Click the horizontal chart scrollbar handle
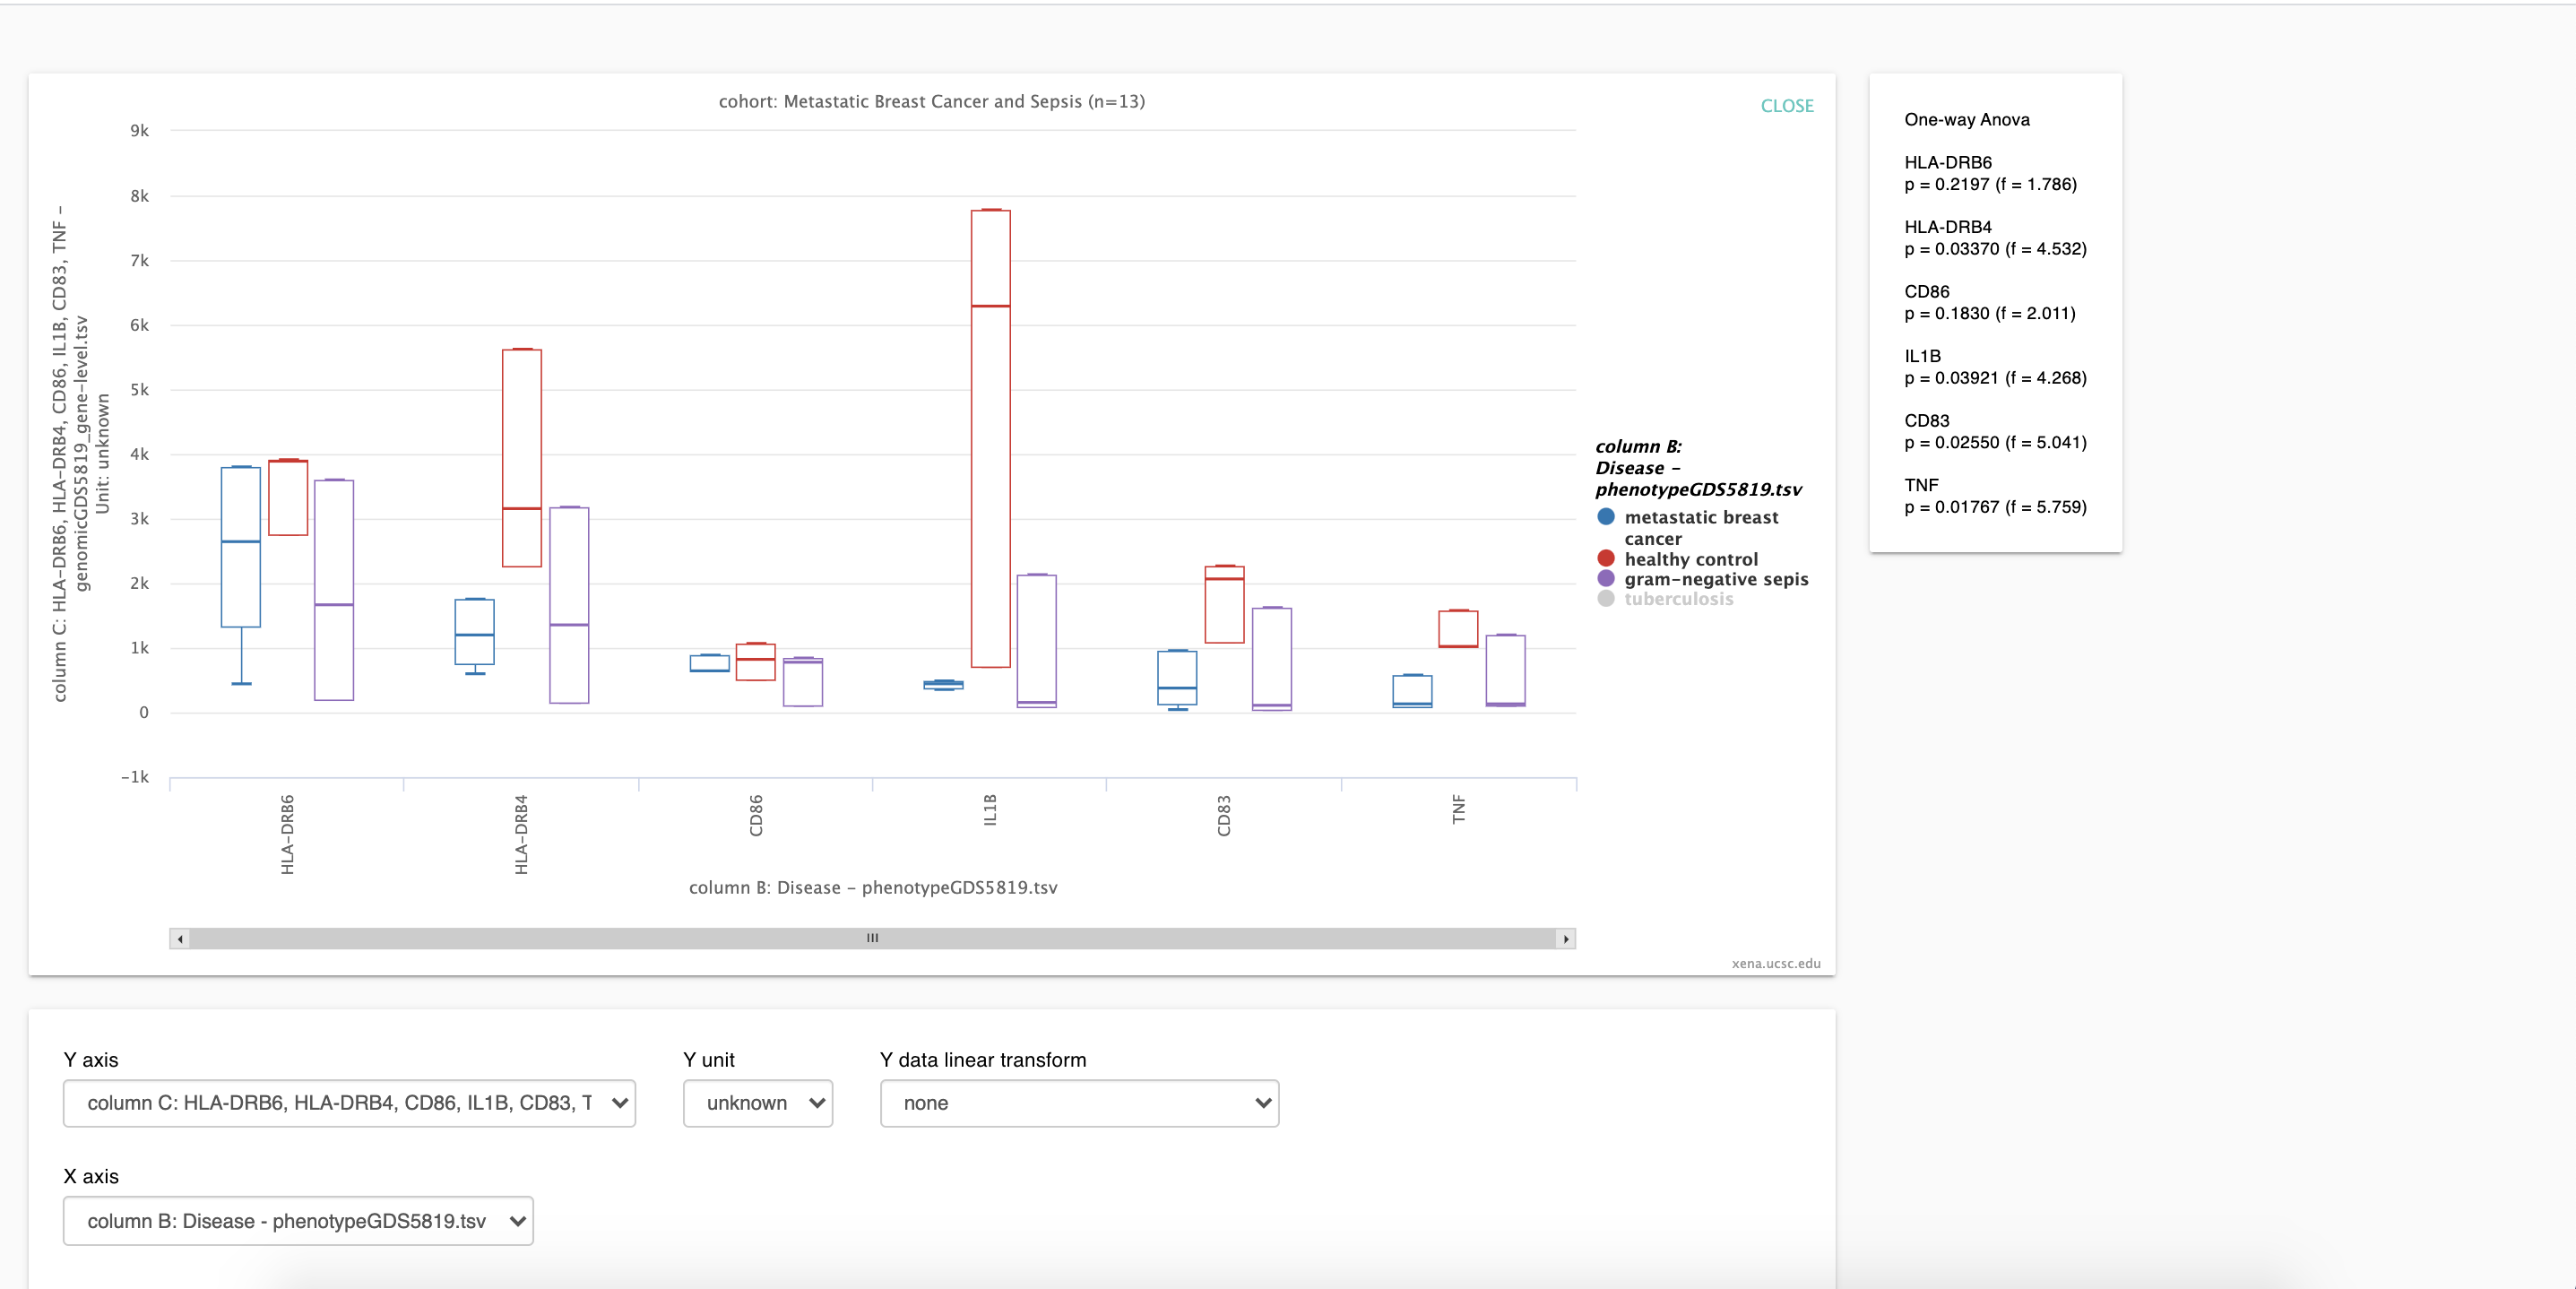The width and height of the screenshot is (2576, 1289). click(872, 938)
